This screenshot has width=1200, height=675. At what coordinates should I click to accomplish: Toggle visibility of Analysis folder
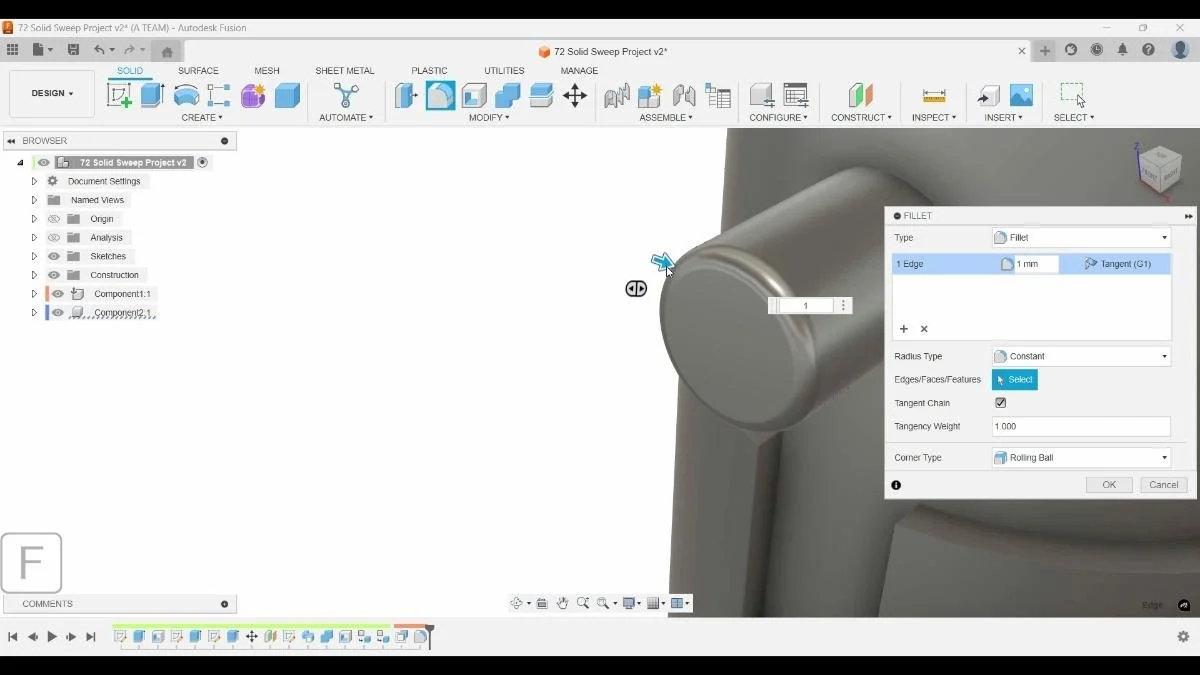pyautogui.click(x=54, y=238)
